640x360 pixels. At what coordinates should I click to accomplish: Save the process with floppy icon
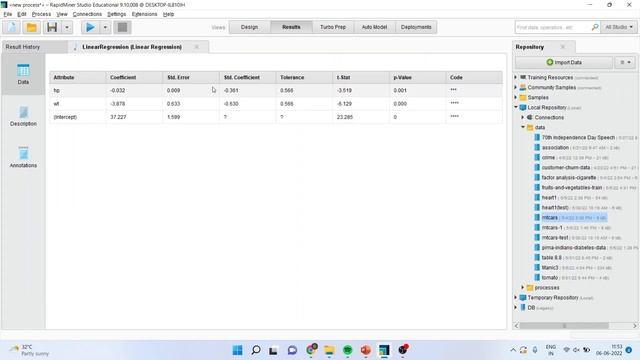click(x=52, y=27)
